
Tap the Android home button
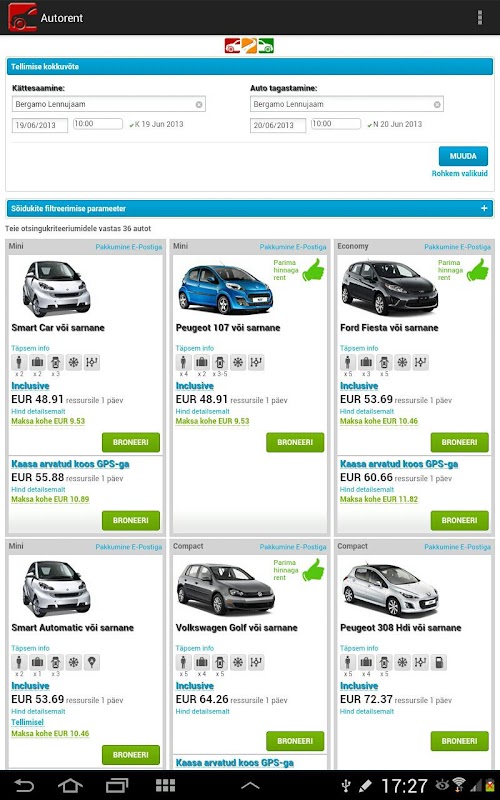tap(70, 785)
